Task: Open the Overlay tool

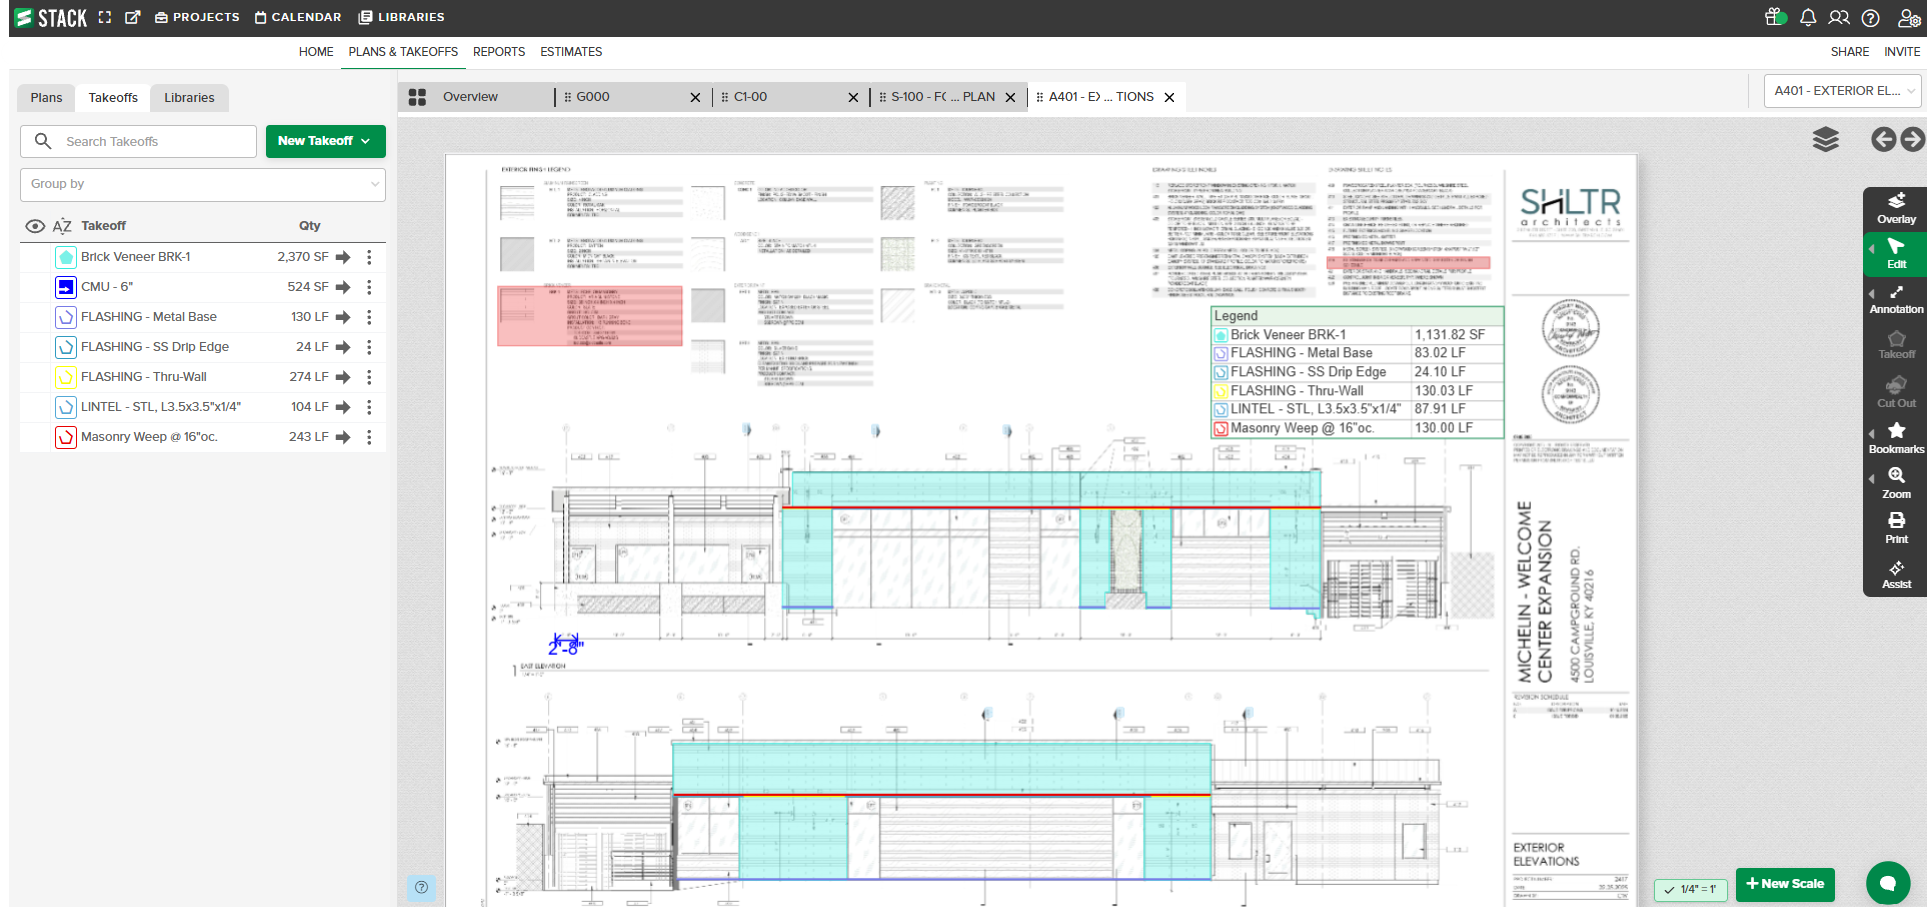Action: click(1895, 208)
